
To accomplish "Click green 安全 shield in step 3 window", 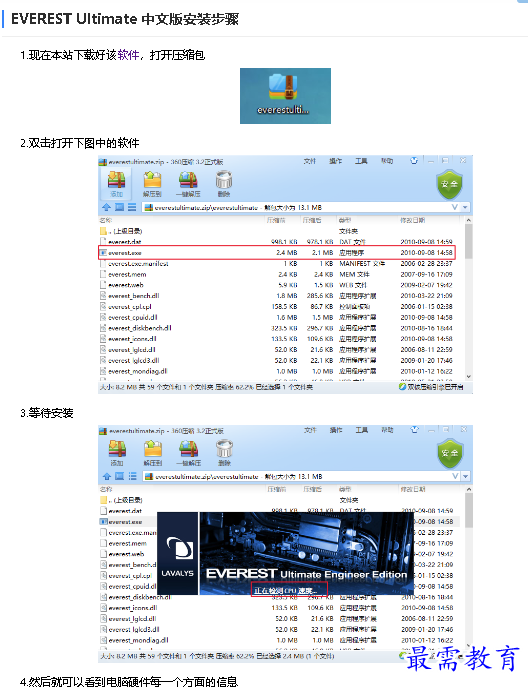I will 450,454.
